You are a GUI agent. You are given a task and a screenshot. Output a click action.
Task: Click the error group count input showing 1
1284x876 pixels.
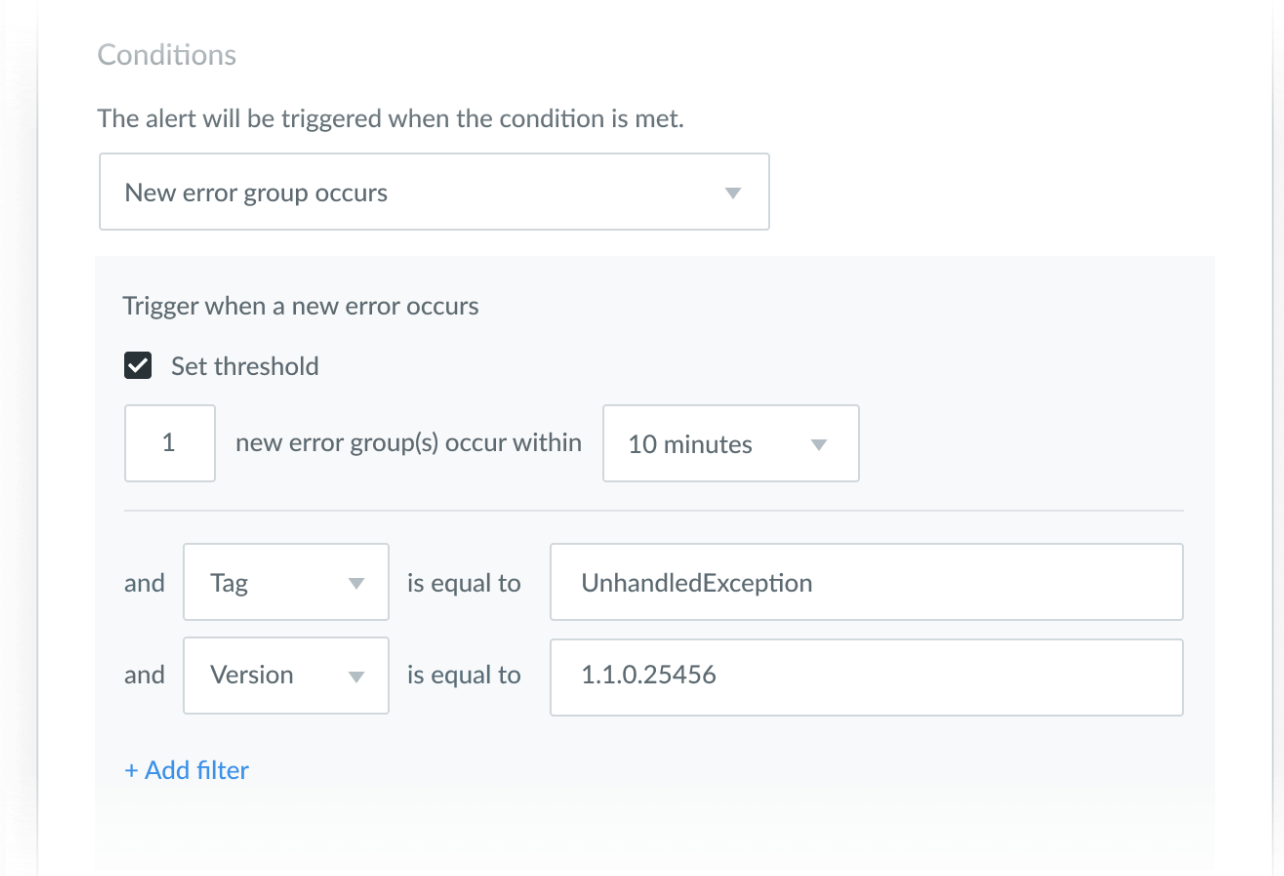click(169, 444)
